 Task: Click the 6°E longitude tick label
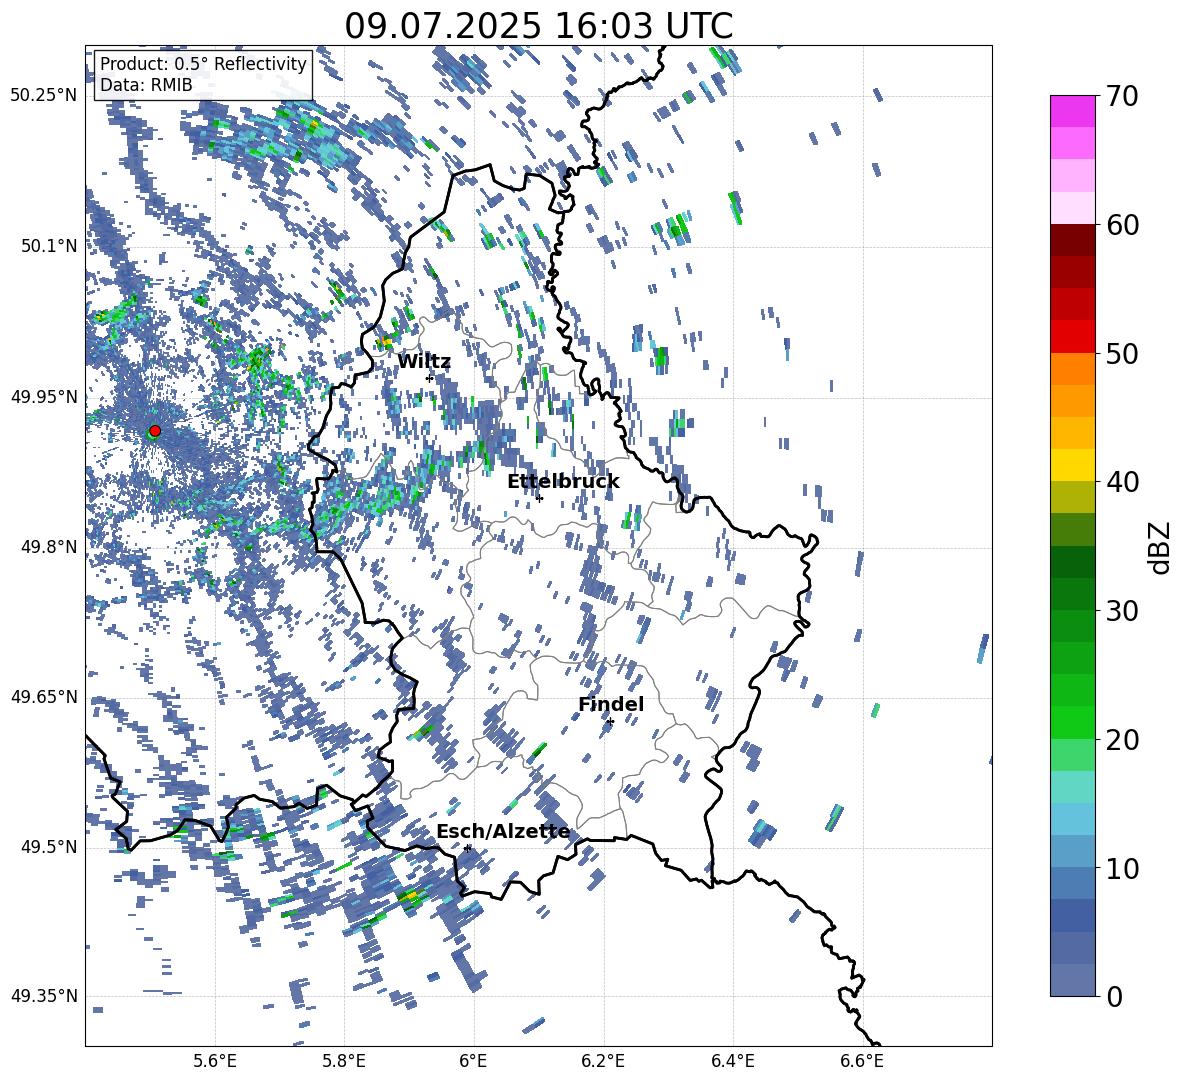tap(473, 1062)
